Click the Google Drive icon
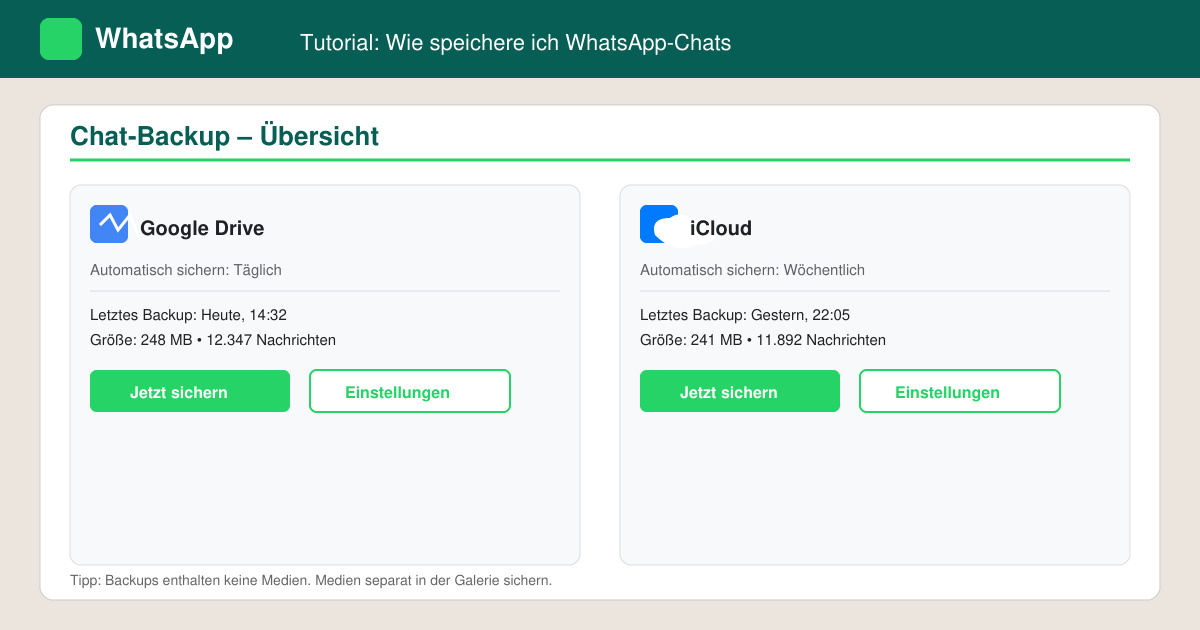 pos(109,224)
